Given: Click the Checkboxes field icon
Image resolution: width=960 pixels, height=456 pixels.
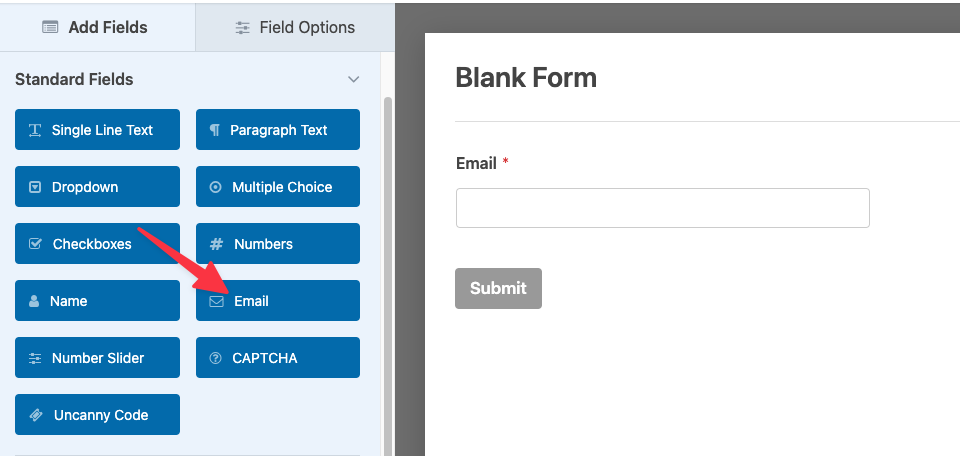Looking at the screenshot, I should tap(35, 244).
